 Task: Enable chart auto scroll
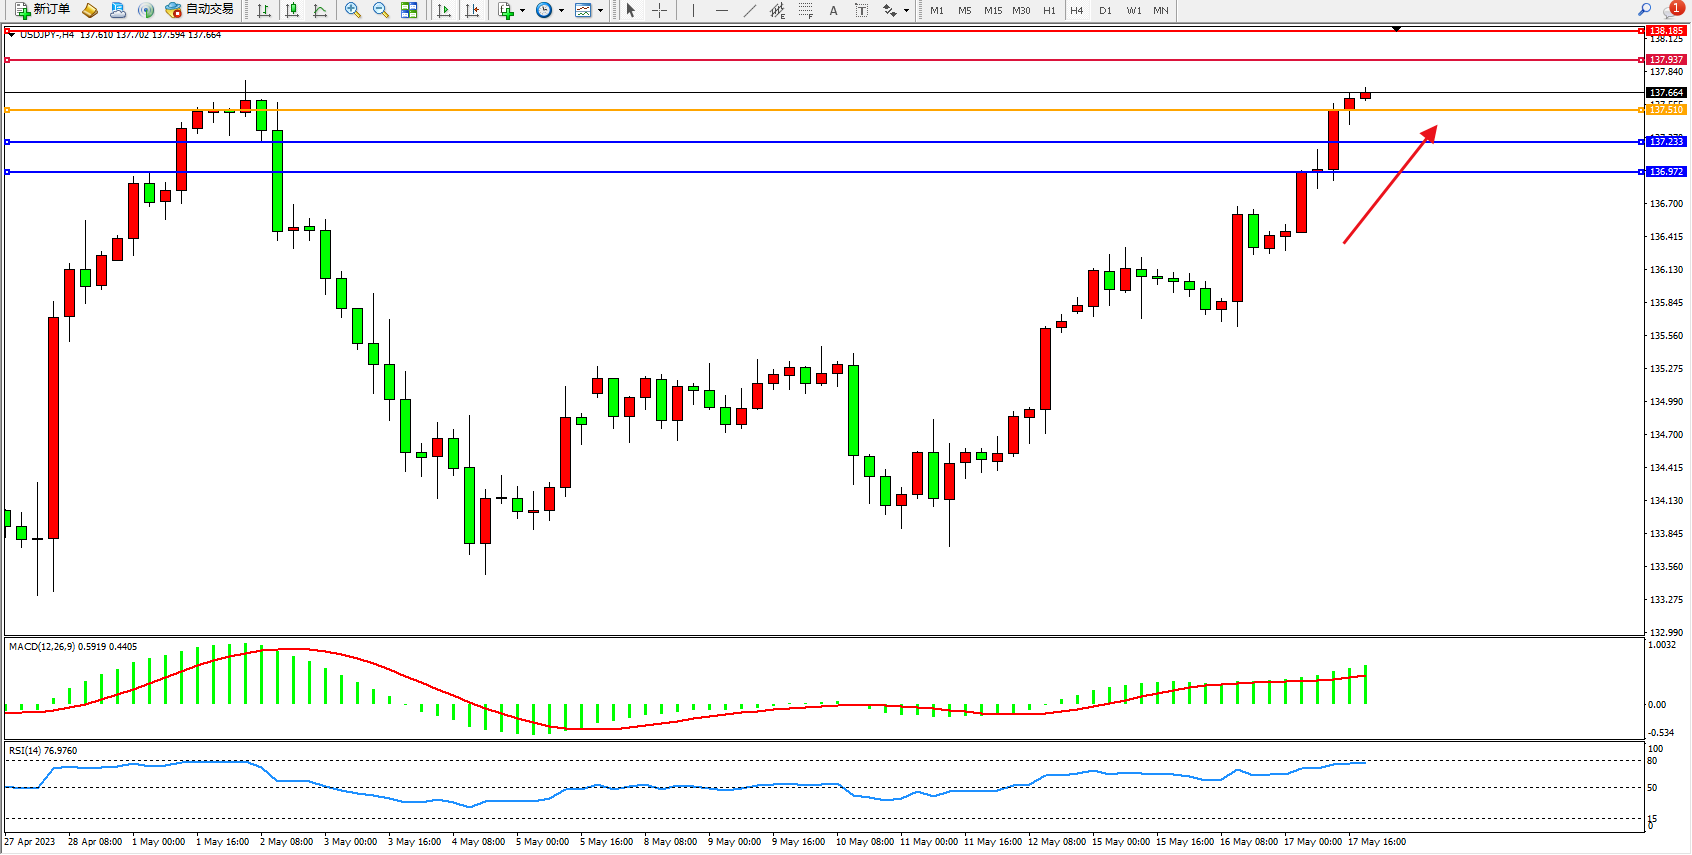[x=444, y=10]
